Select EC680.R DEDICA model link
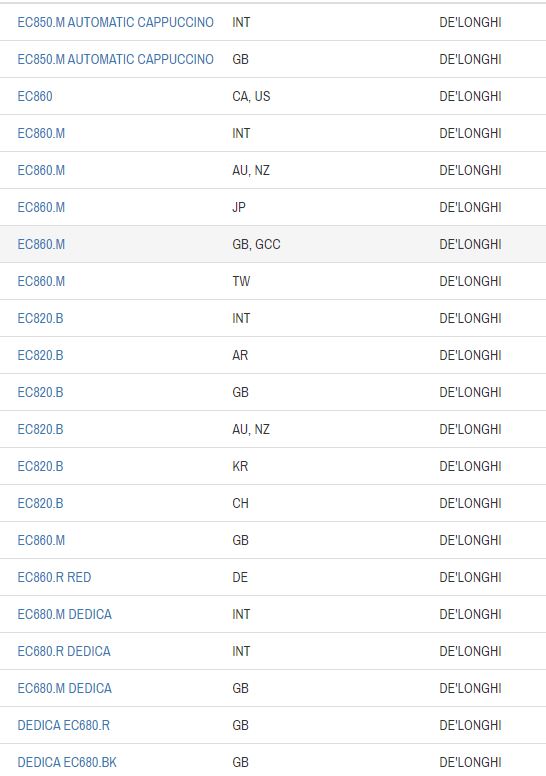This screenshot has width=546, height=776. pos(64,651)
